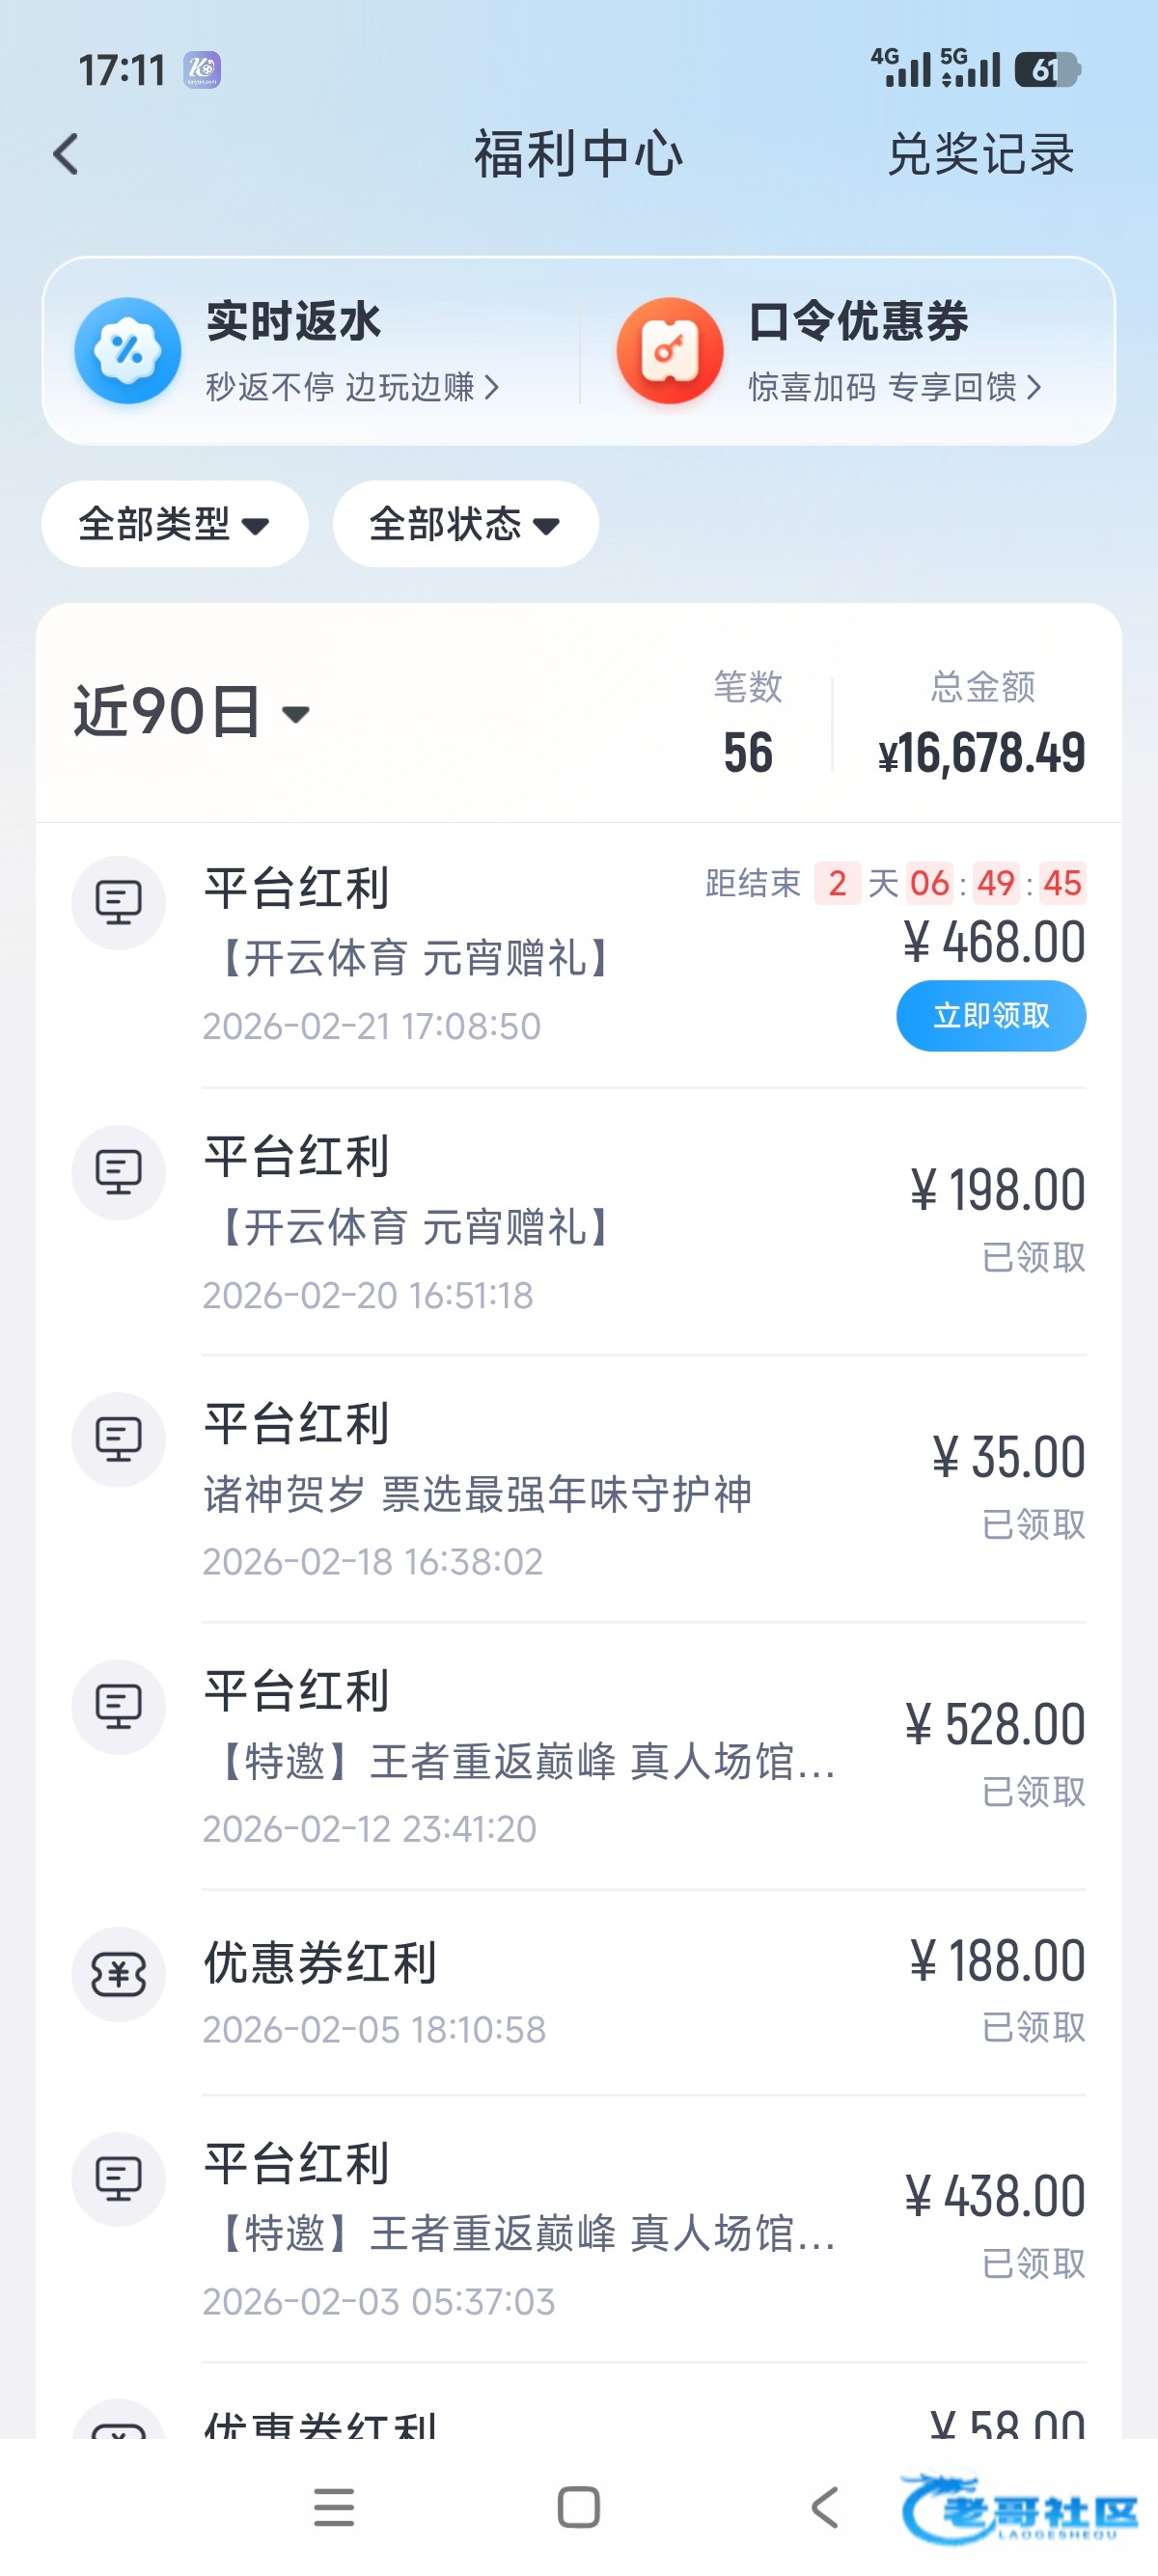This screenshot has height=2576, width=1158.
Task: Tap the back arrow in the header
Action: (x=66, y=155)
